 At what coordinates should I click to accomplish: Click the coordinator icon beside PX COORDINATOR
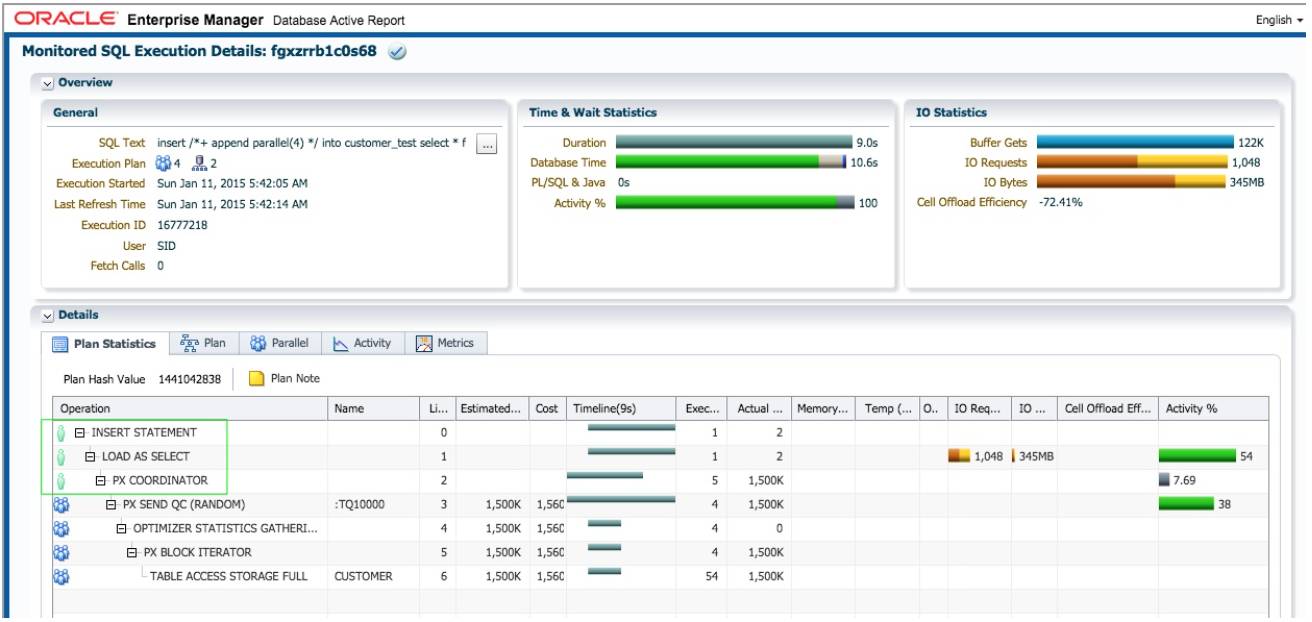point(60,481)
